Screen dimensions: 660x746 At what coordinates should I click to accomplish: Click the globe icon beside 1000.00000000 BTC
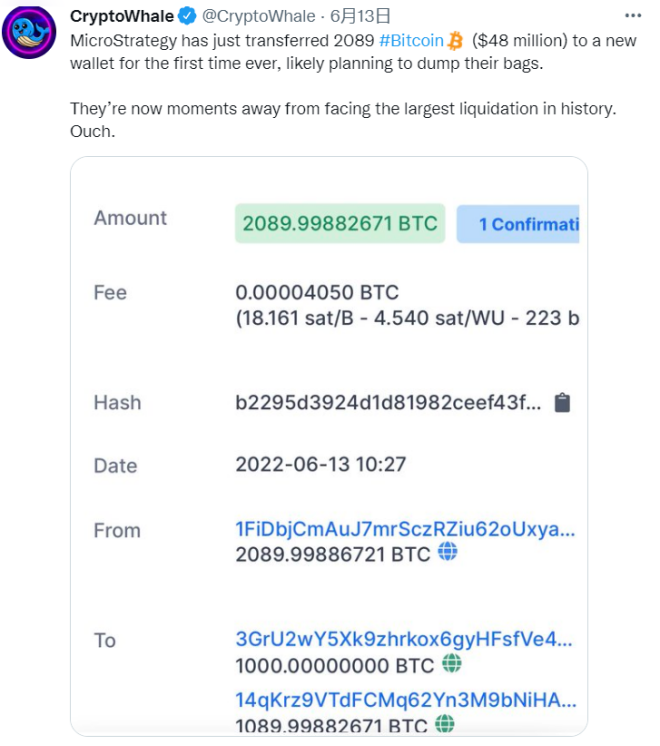(x=452, y=663)
